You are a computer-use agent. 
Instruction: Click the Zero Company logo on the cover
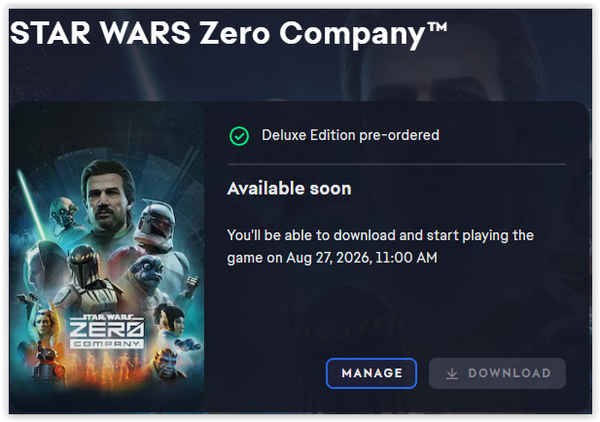pyautogui.click(x=107, y=331)
